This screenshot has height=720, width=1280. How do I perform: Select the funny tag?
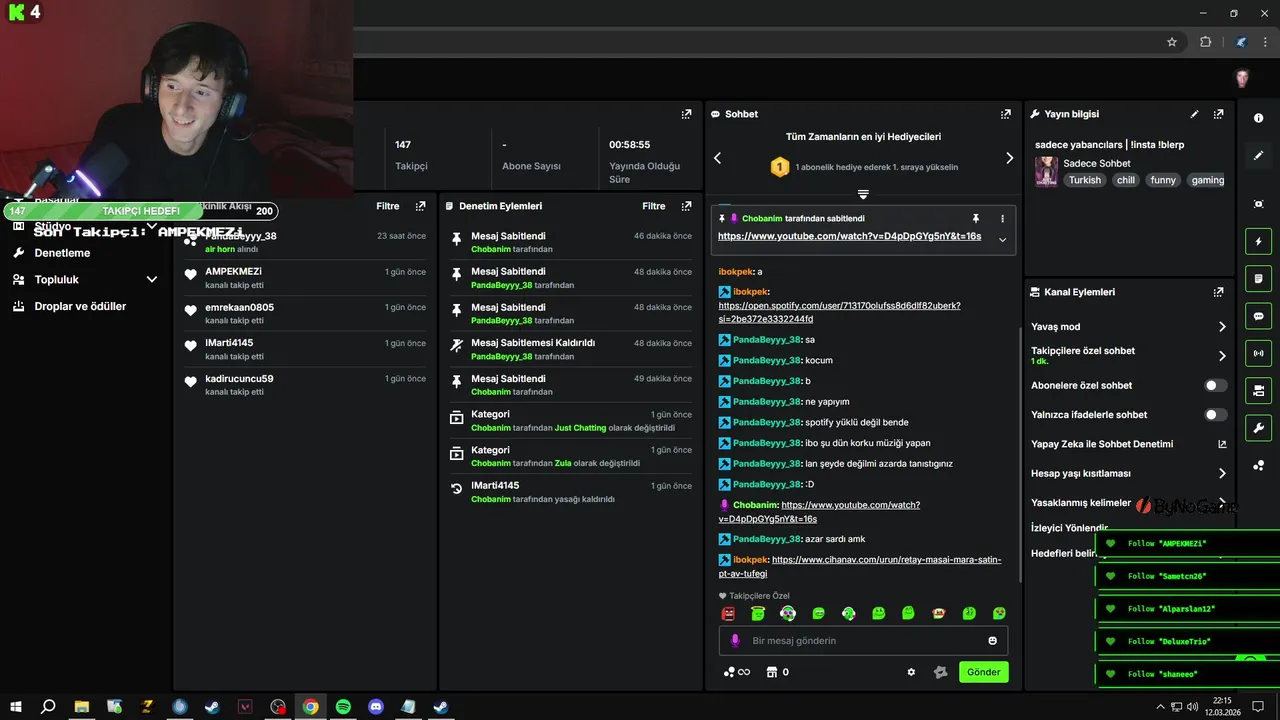coord(1163,180)
